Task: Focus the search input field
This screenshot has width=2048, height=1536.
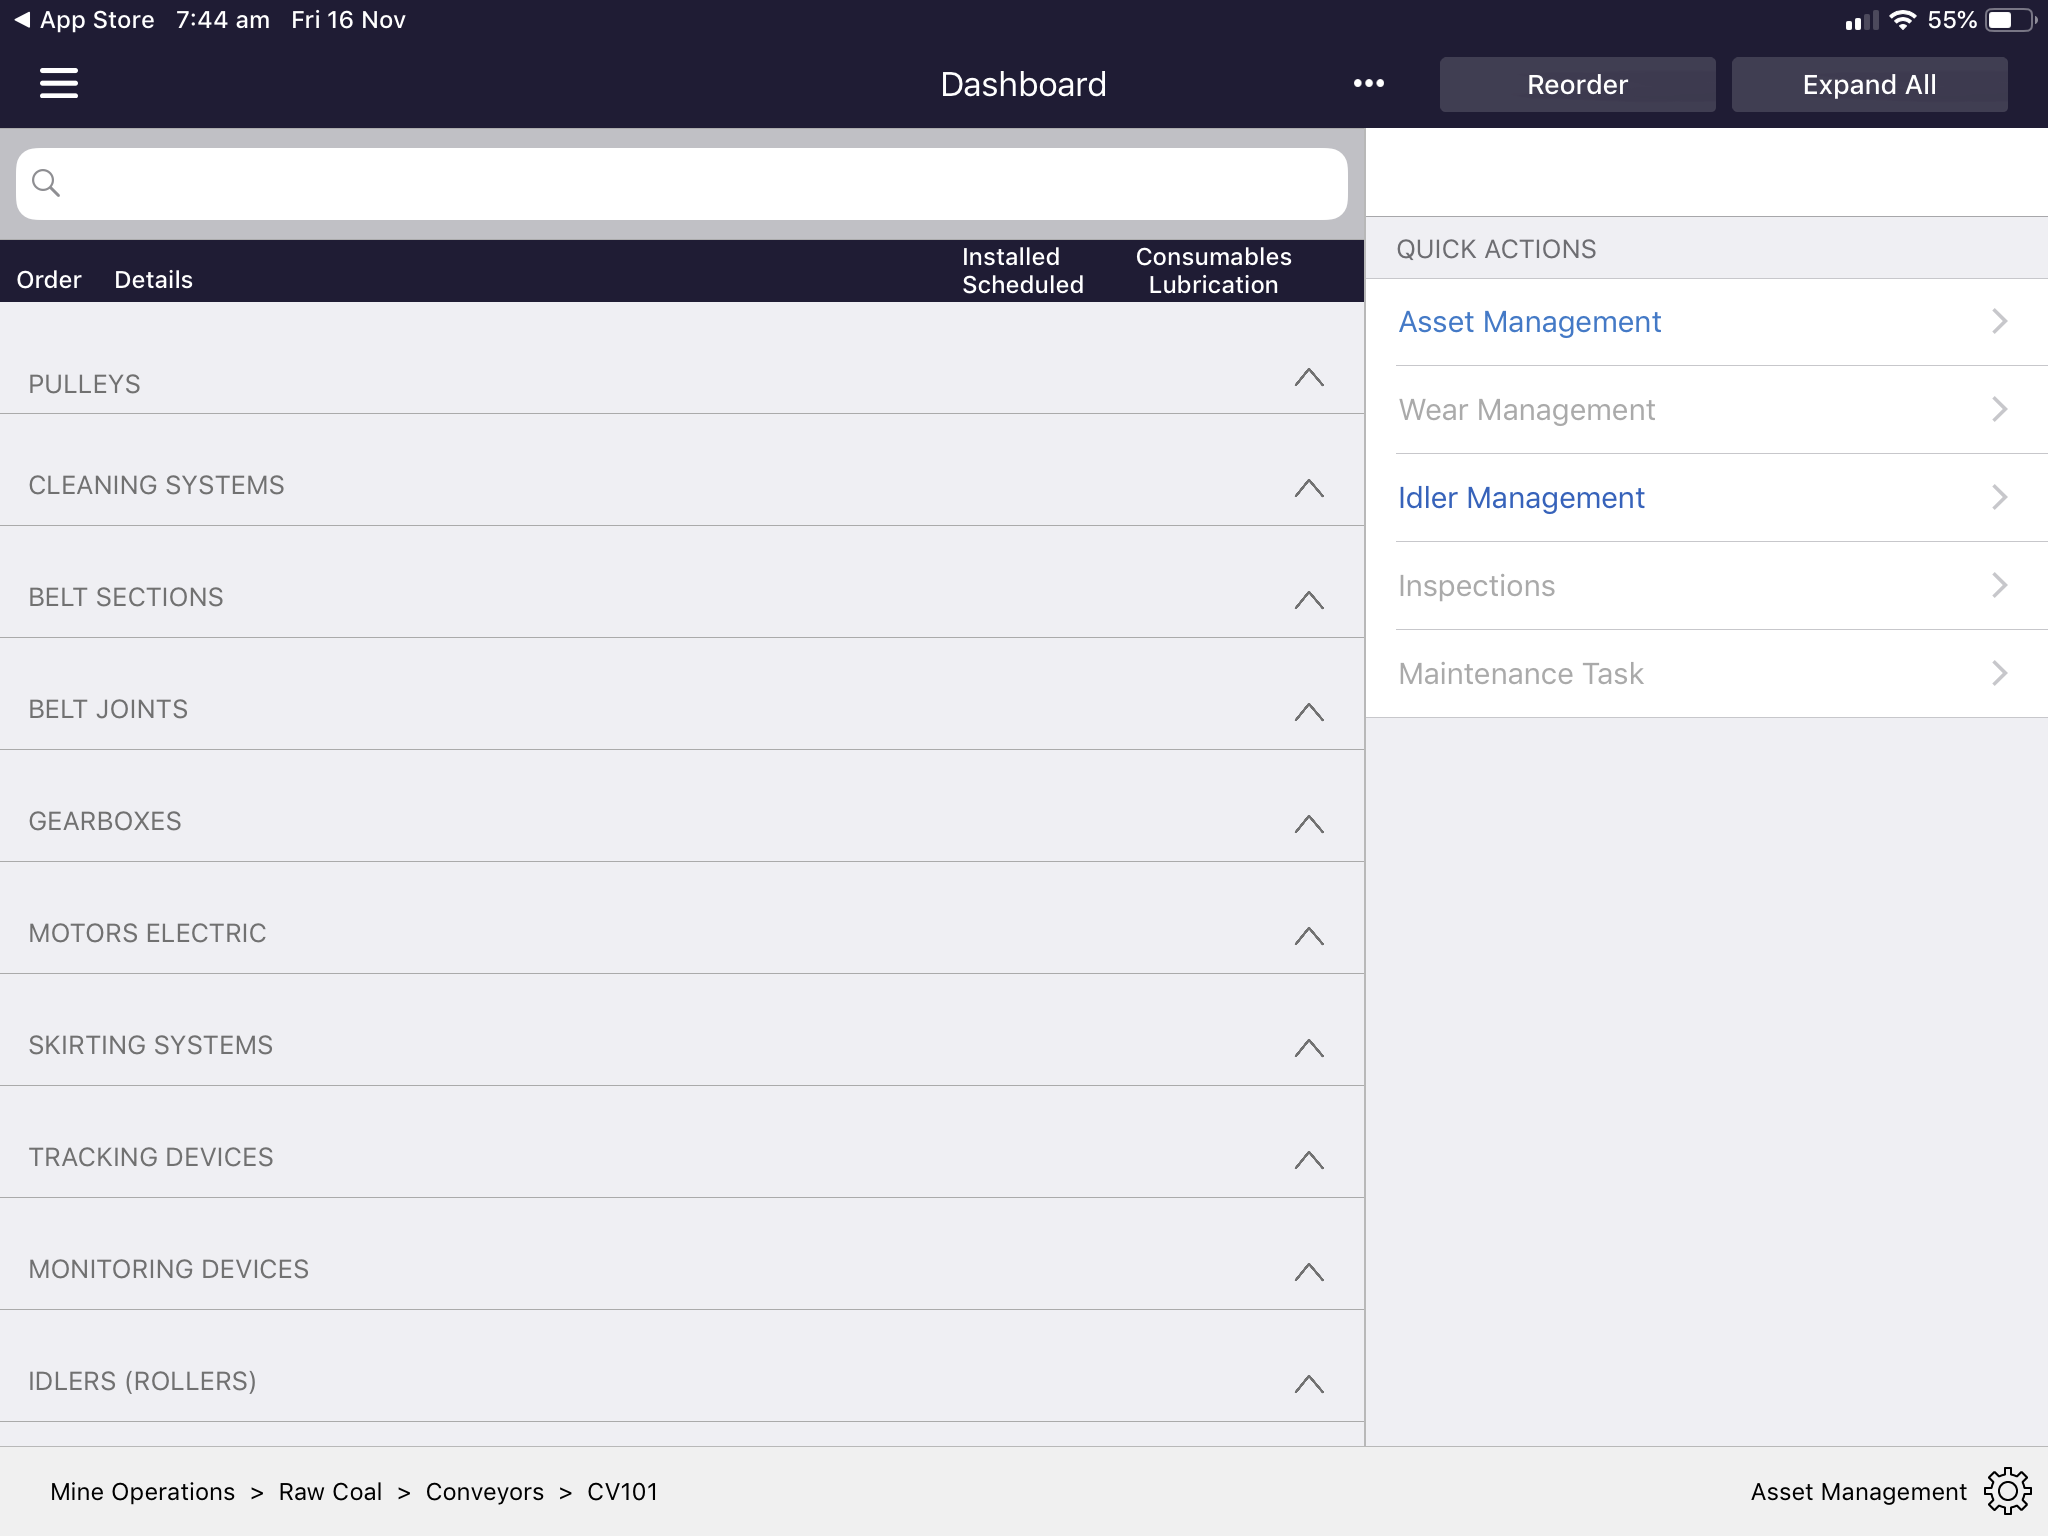Action: click(682, 184)
